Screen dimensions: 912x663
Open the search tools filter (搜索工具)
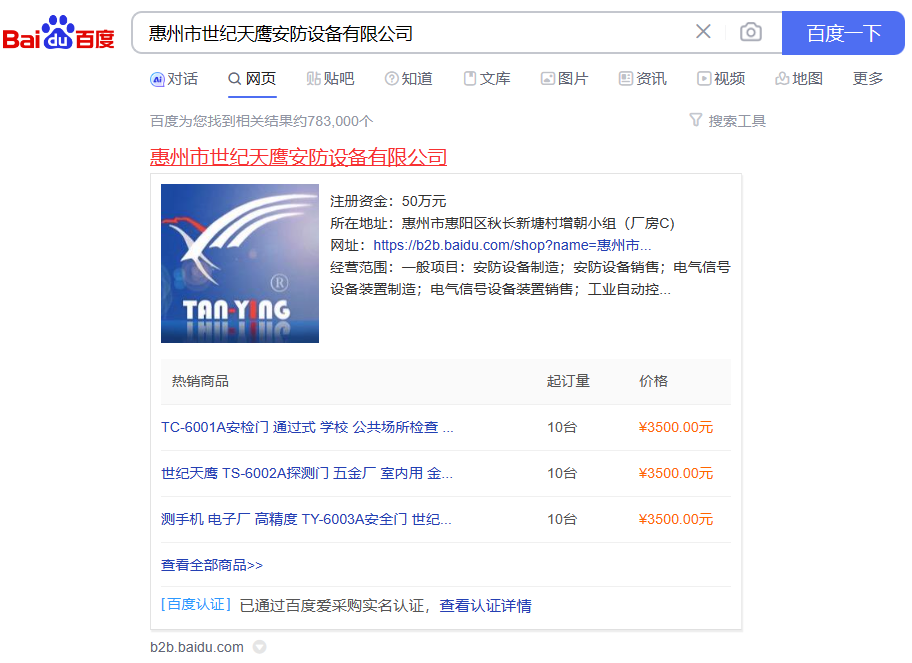[x=727, y=121]
